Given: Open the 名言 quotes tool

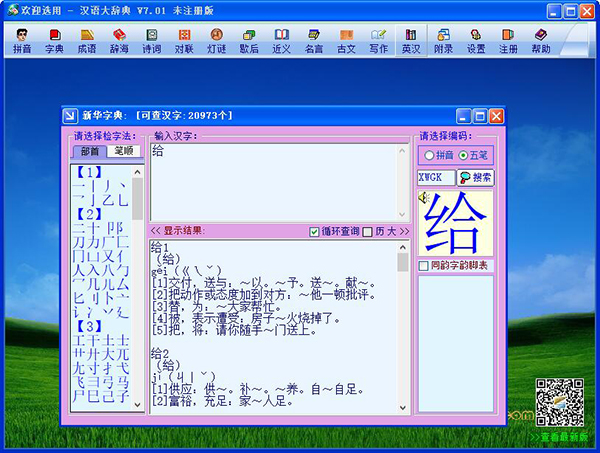Looking at the screenshot, I should coord(314,41).
